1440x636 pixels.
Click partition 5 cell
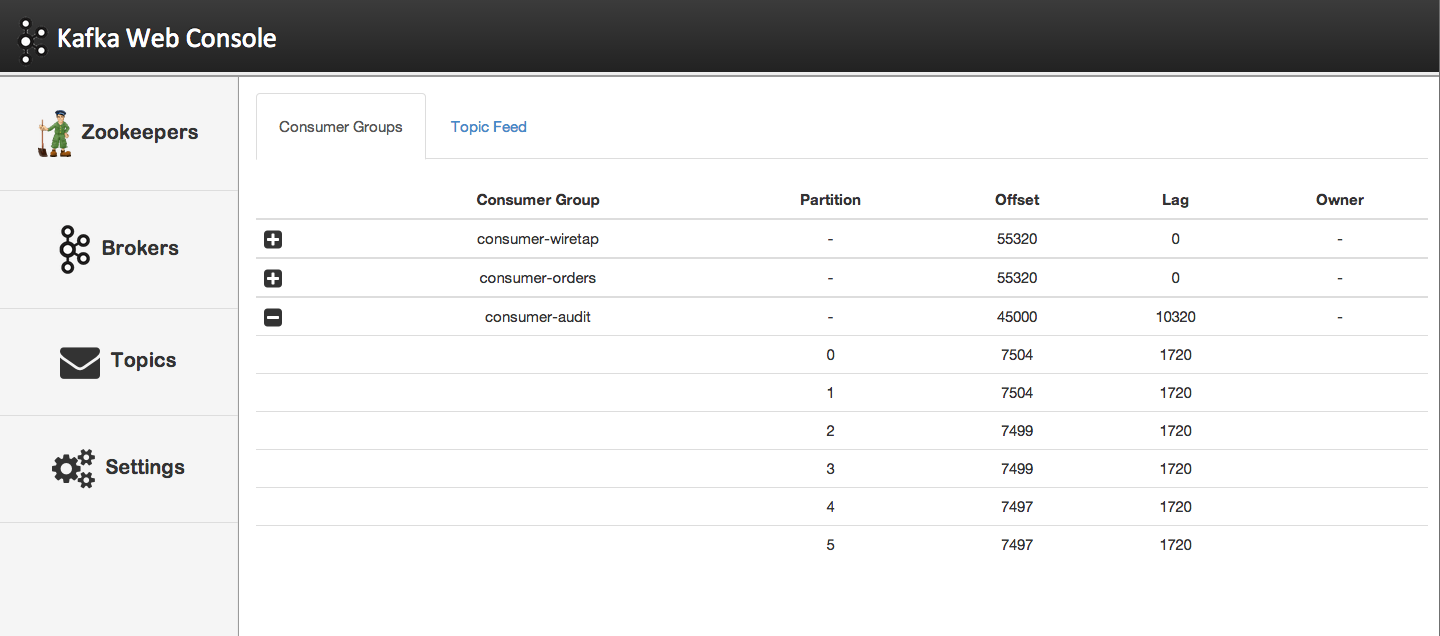point(830,545)
